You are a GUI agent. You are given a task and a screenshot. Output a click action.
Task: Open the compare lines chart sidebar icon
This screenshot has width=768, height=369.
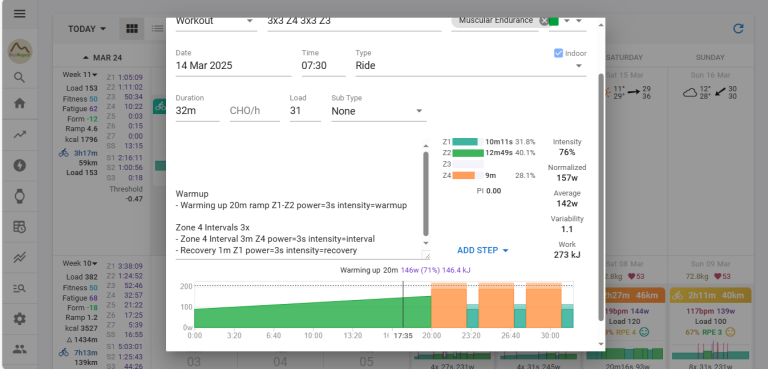(x=20, y=257)
